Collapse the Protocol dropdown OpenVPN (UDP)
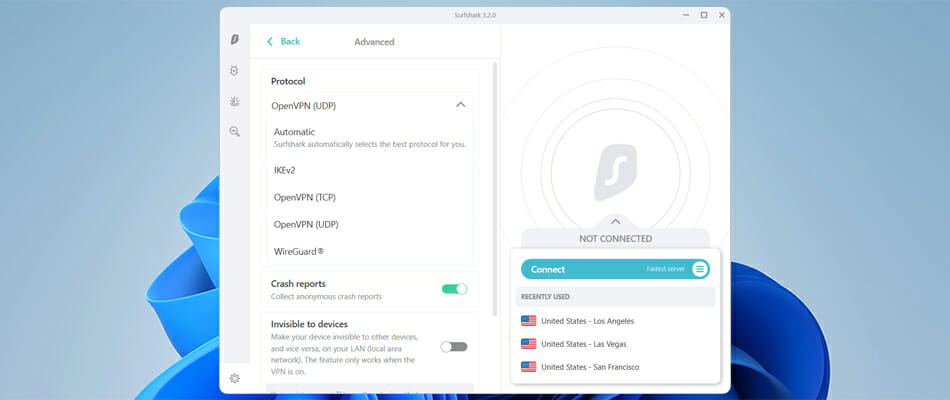 click(370, 105)
